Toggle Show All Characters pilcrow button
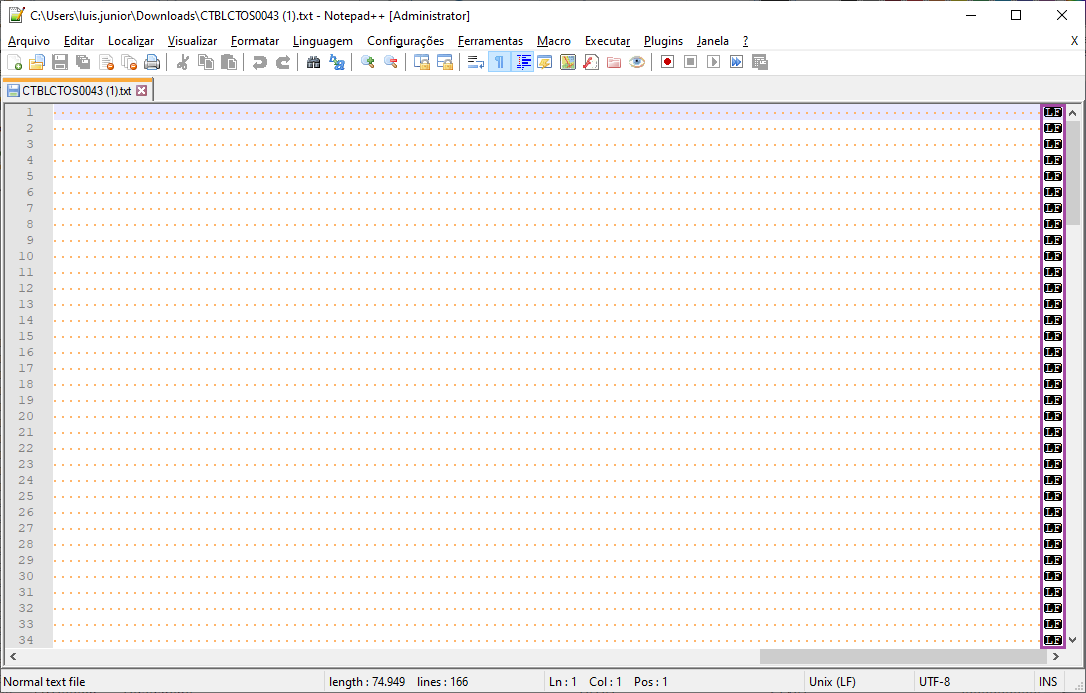 pos(499,62)
